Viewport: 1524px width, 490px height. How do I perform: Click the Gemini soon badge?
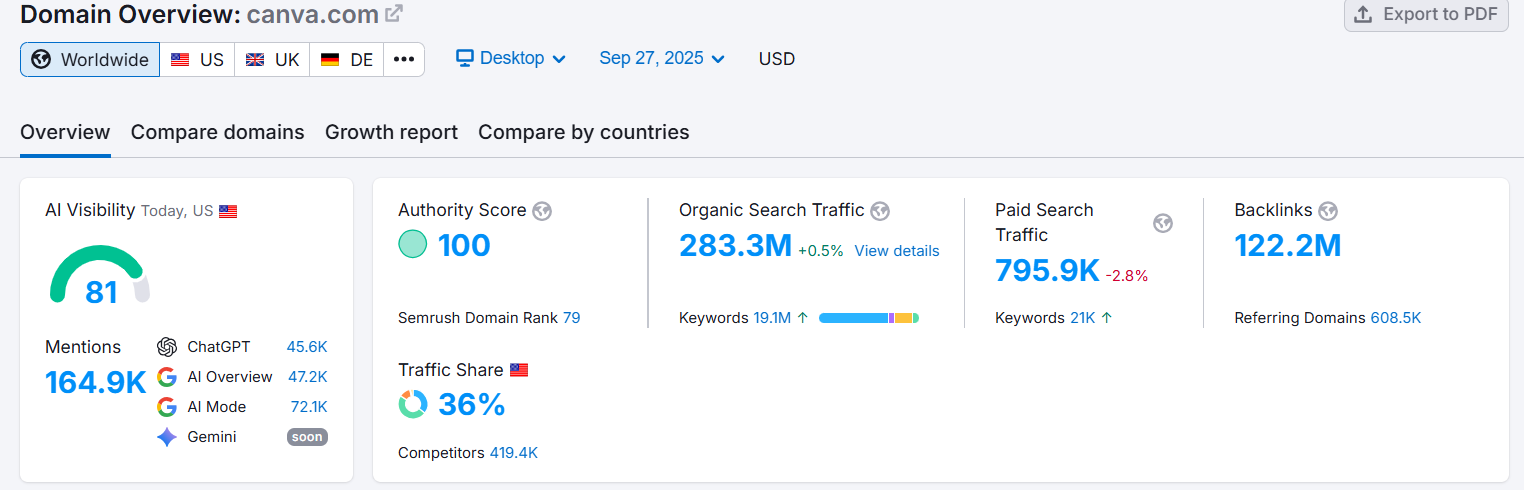307,437
